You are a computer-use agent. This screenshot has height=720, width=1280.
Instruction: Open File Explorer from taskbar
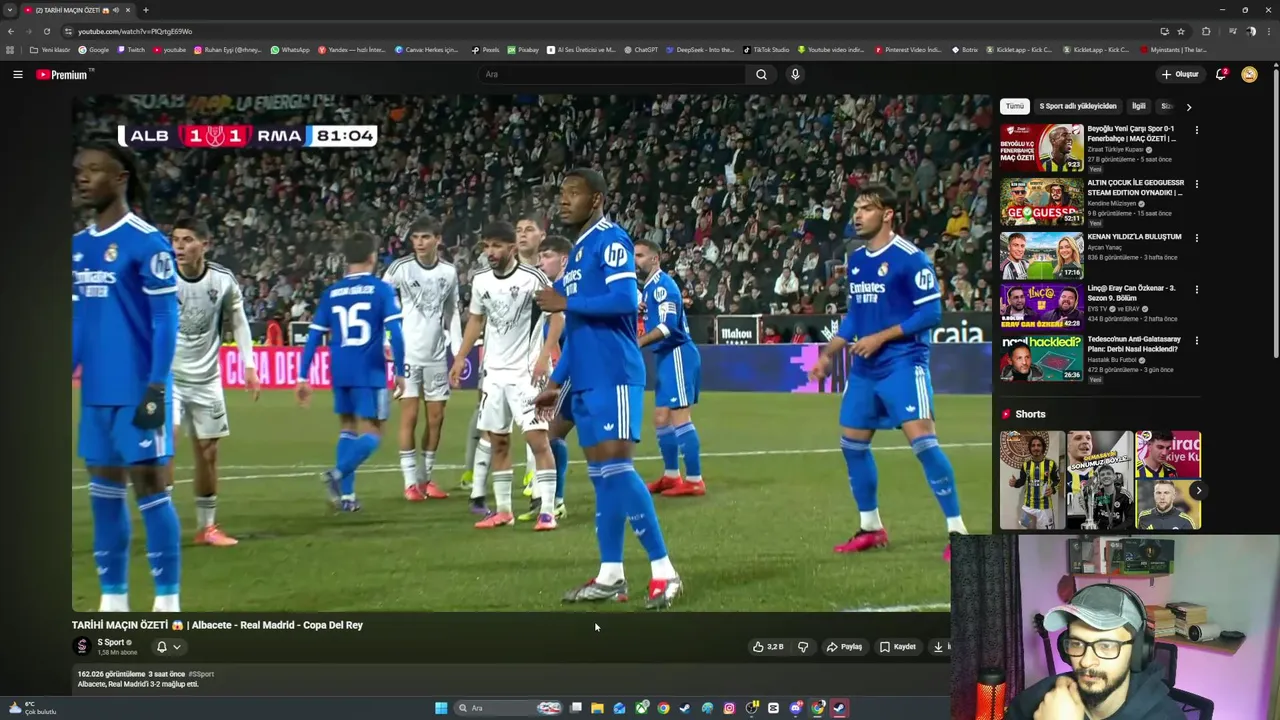597,708
